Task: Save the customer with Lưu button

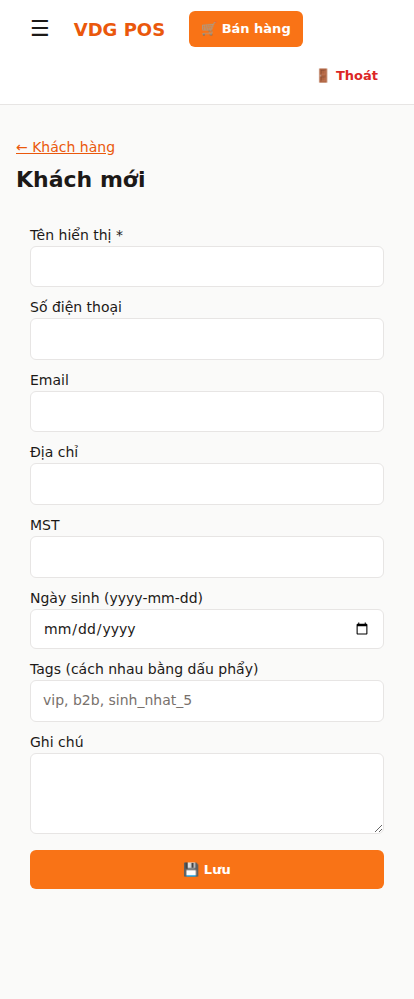Action: pyautogui.click(x=207, y=870)
